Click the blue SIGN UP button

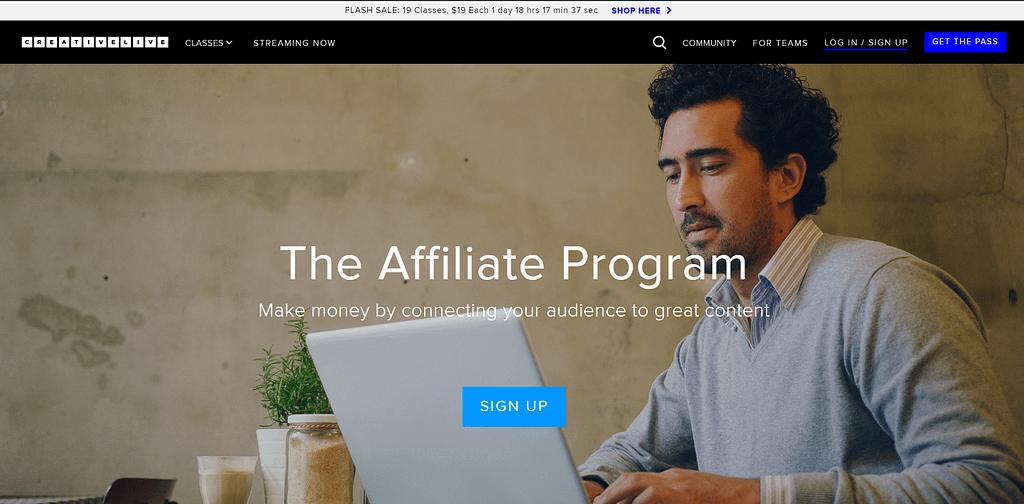pos(514,406)
